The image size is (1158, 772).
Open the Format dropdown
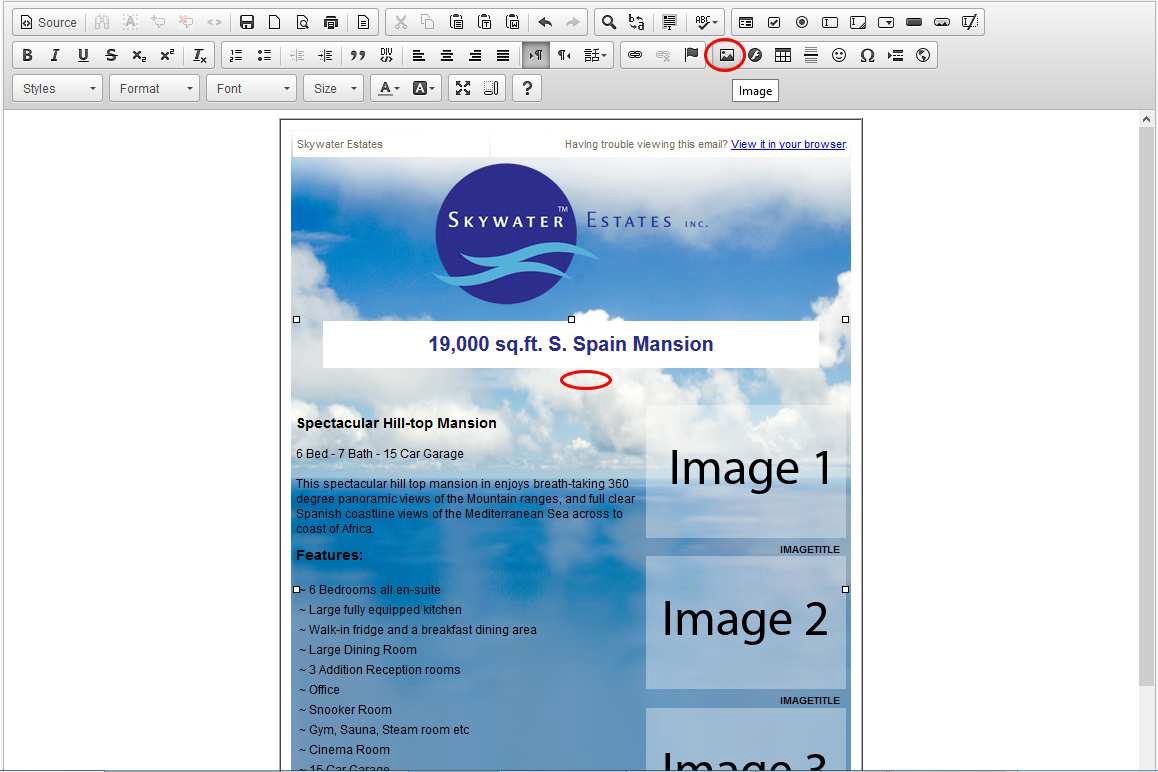[154, 88]
